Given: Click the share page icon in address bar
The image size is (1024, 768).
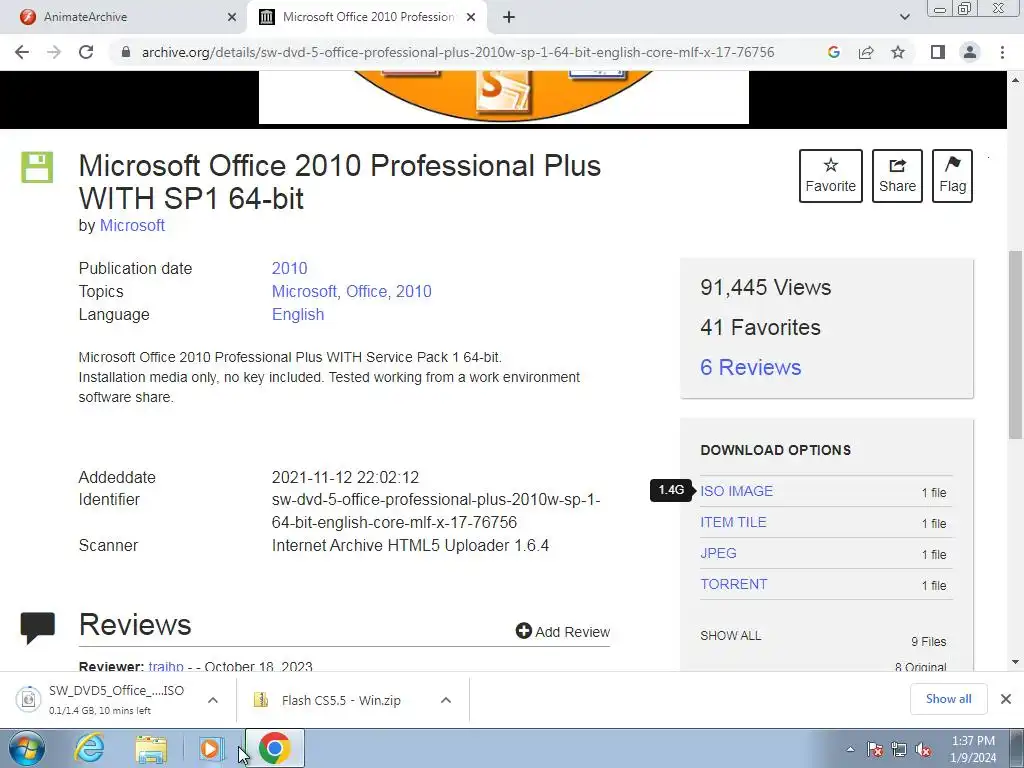Looking at the screenshot, I should point(866,52).
